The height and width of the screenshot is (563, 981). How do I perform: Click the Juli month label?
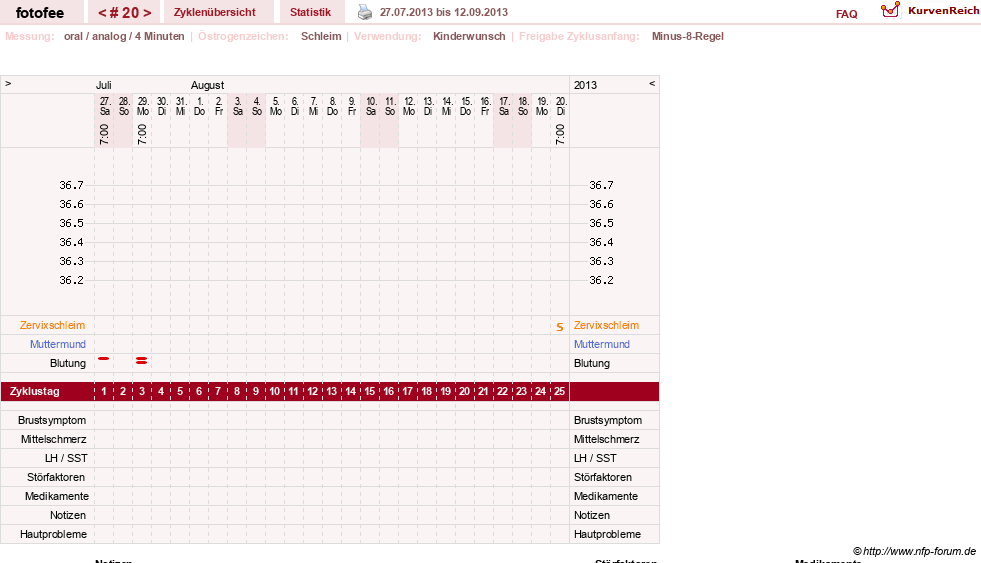click(x=103, y=85)
